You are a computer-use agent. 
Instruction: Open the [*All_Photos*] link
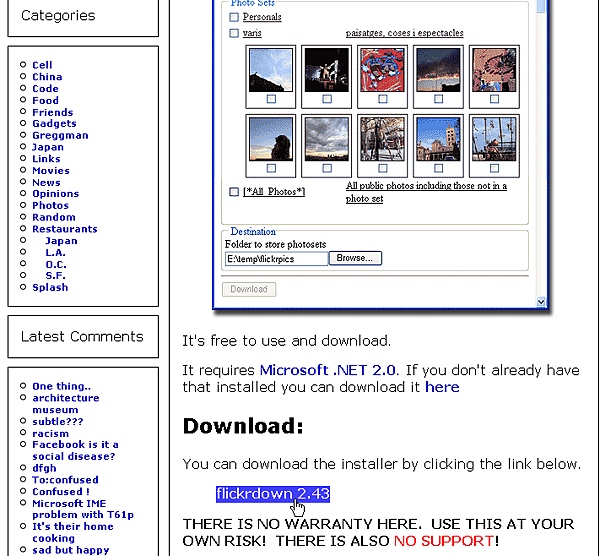(x=274, y=192)
